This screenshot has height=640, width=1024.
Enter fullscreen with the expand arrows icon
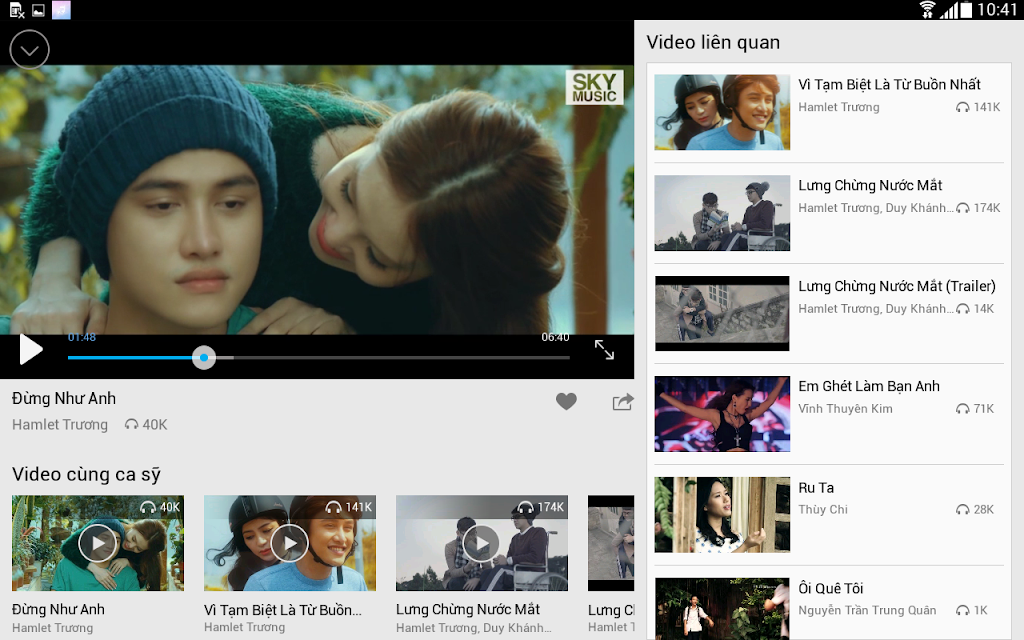pos(604,350)
